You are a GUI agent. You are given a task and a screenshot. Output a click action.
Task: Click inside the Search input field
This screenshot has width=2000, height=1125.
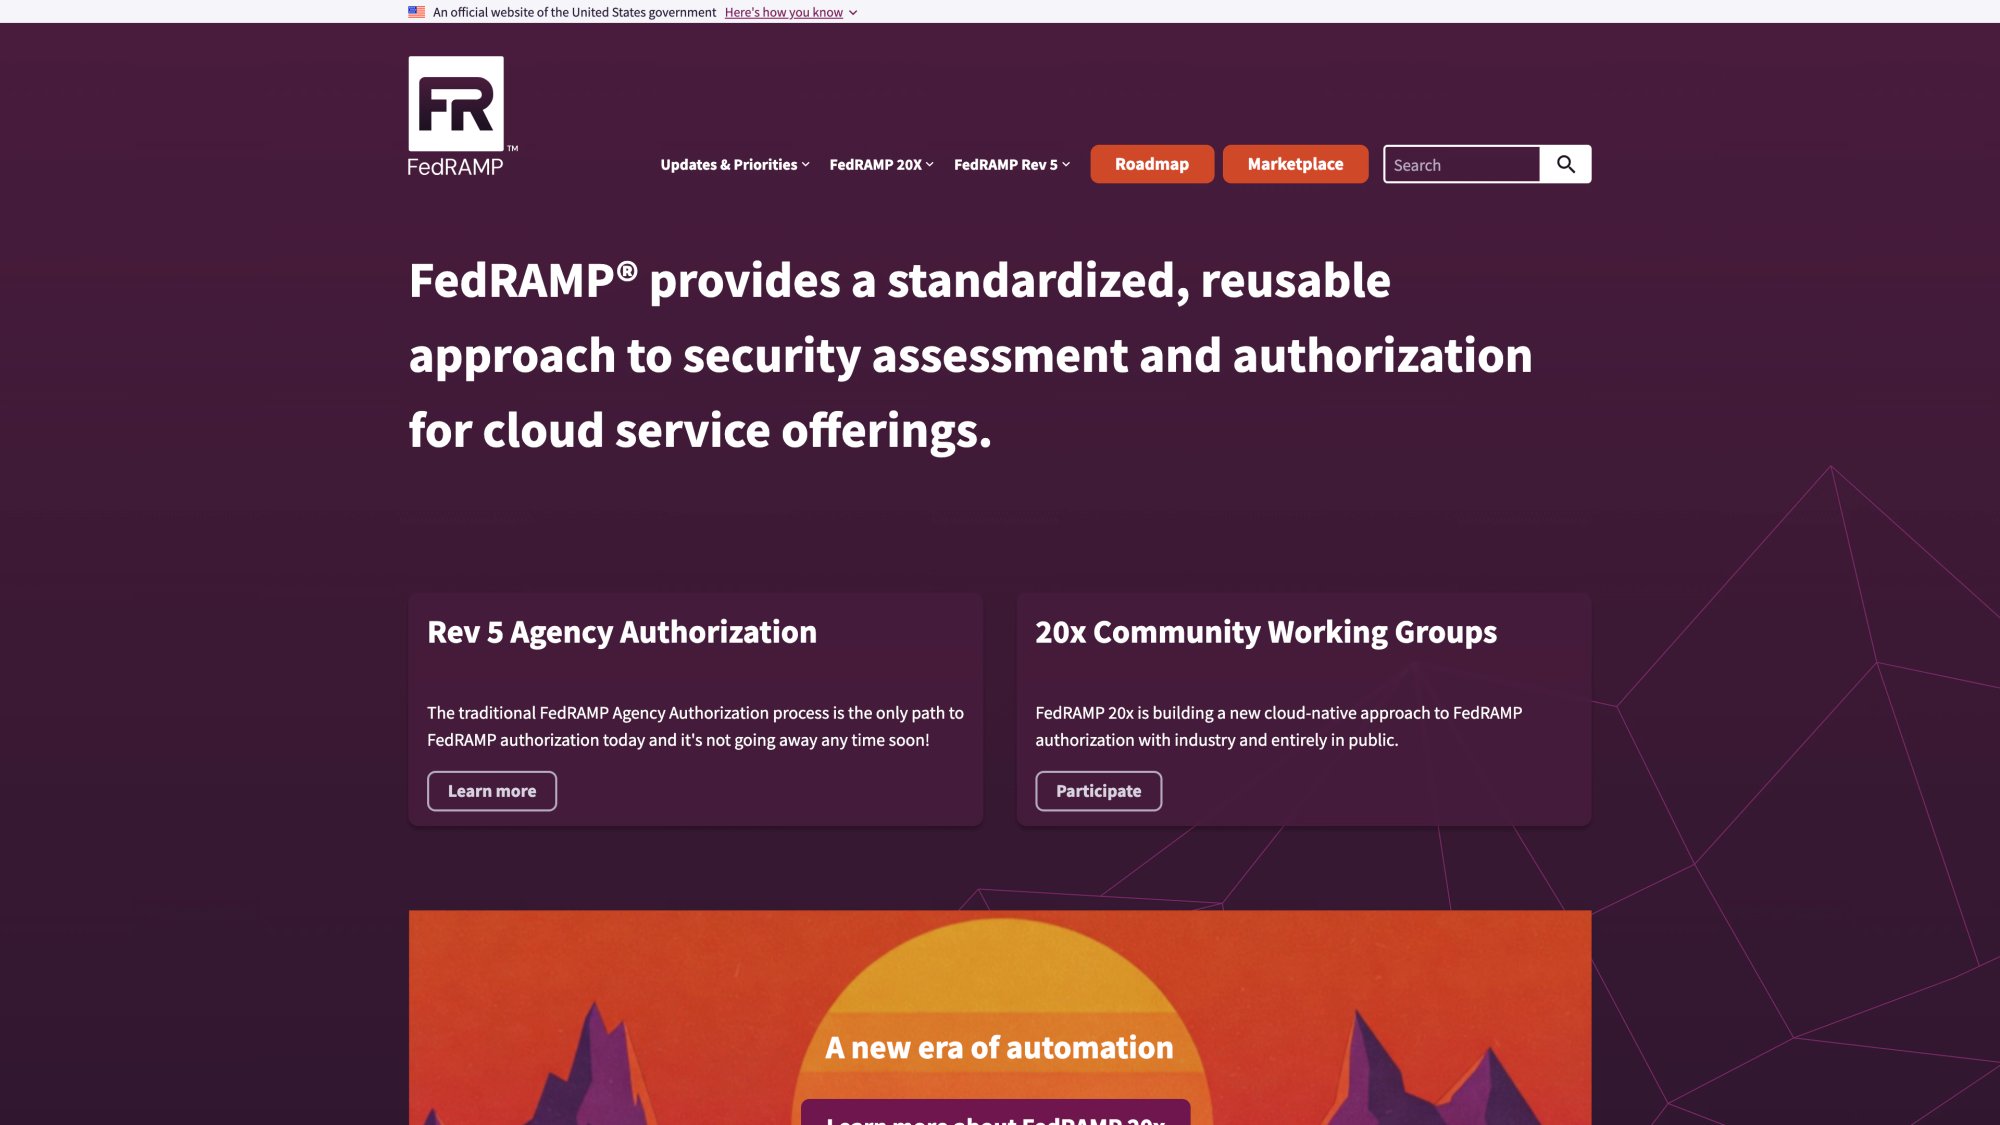(1460, 163)
